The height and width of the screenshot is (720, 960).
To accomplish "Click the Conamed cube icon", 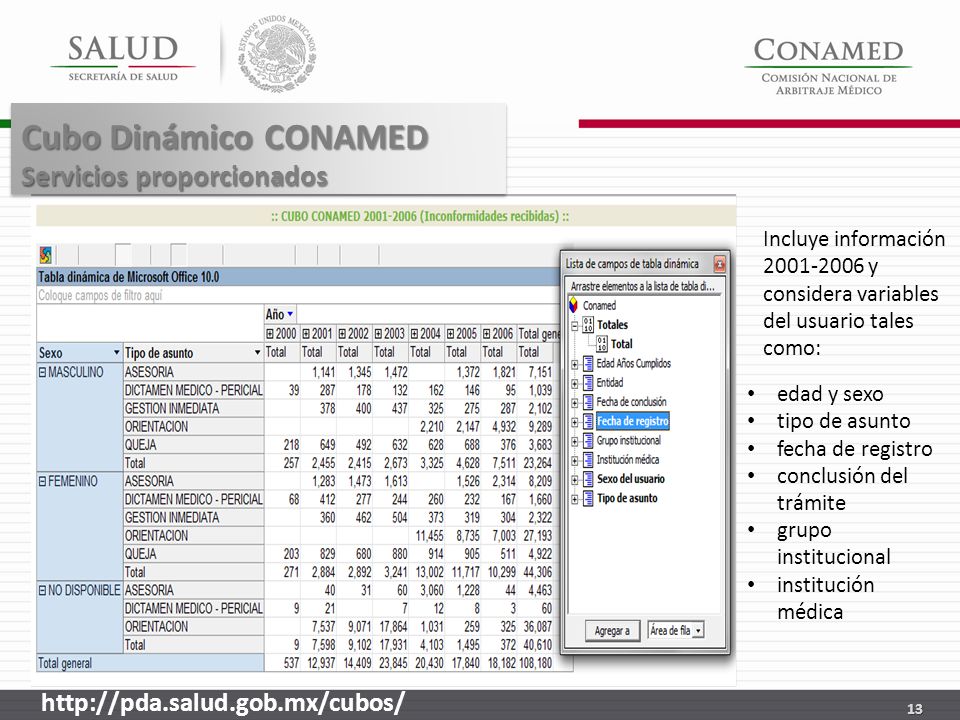I will click(x=574, y=305).
